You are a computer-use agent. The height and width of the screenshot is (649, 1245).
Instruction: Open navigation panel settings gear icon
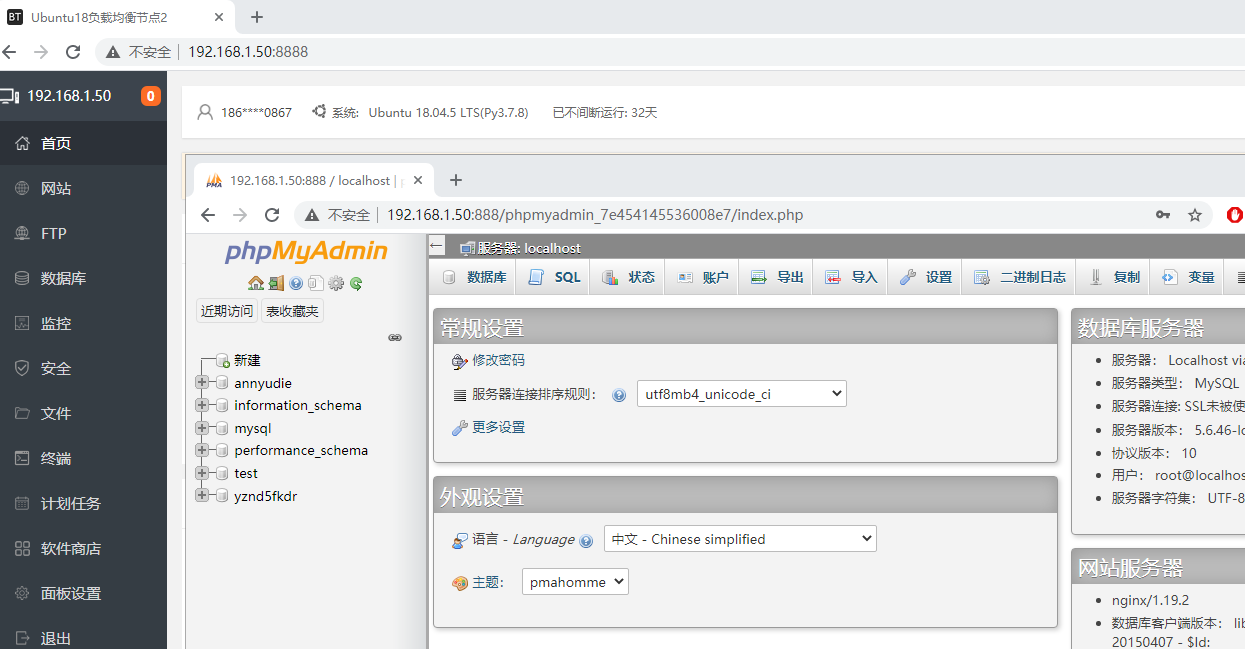(x=336, y=284)
